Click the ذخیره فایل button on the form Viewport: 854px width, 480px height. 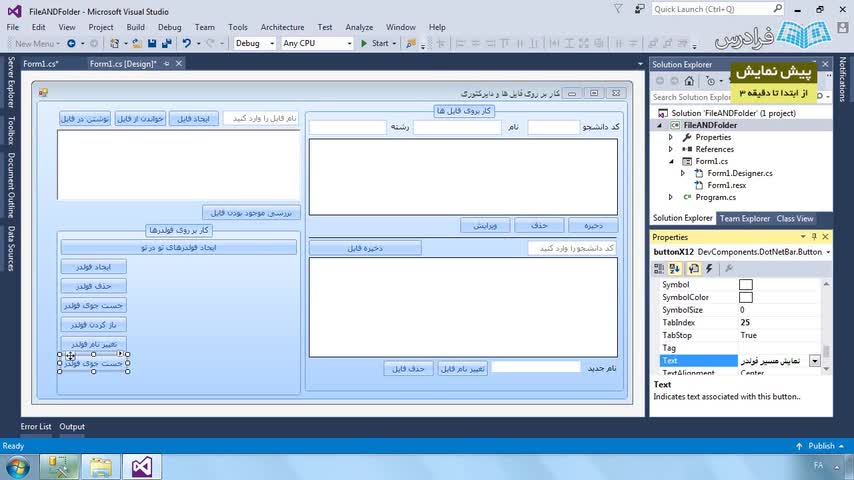(x=365, y=248)
